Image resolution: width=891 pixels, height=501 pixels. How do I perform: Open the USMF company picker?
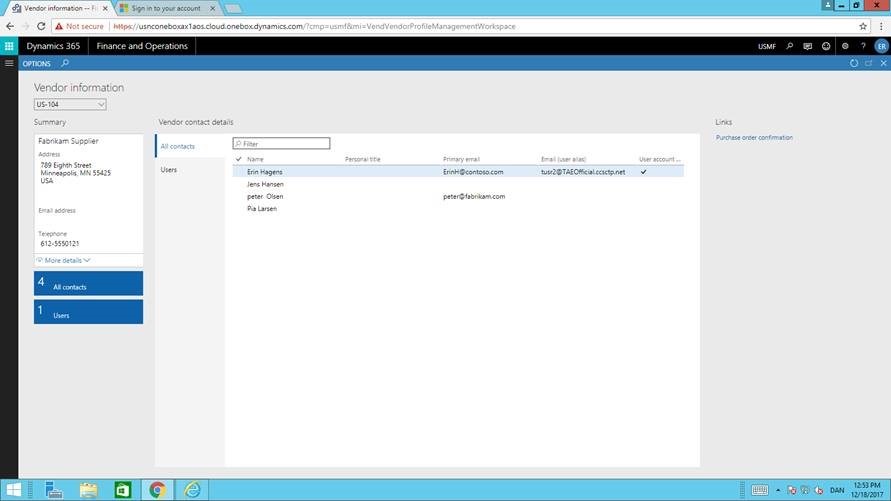coord(767,46)
